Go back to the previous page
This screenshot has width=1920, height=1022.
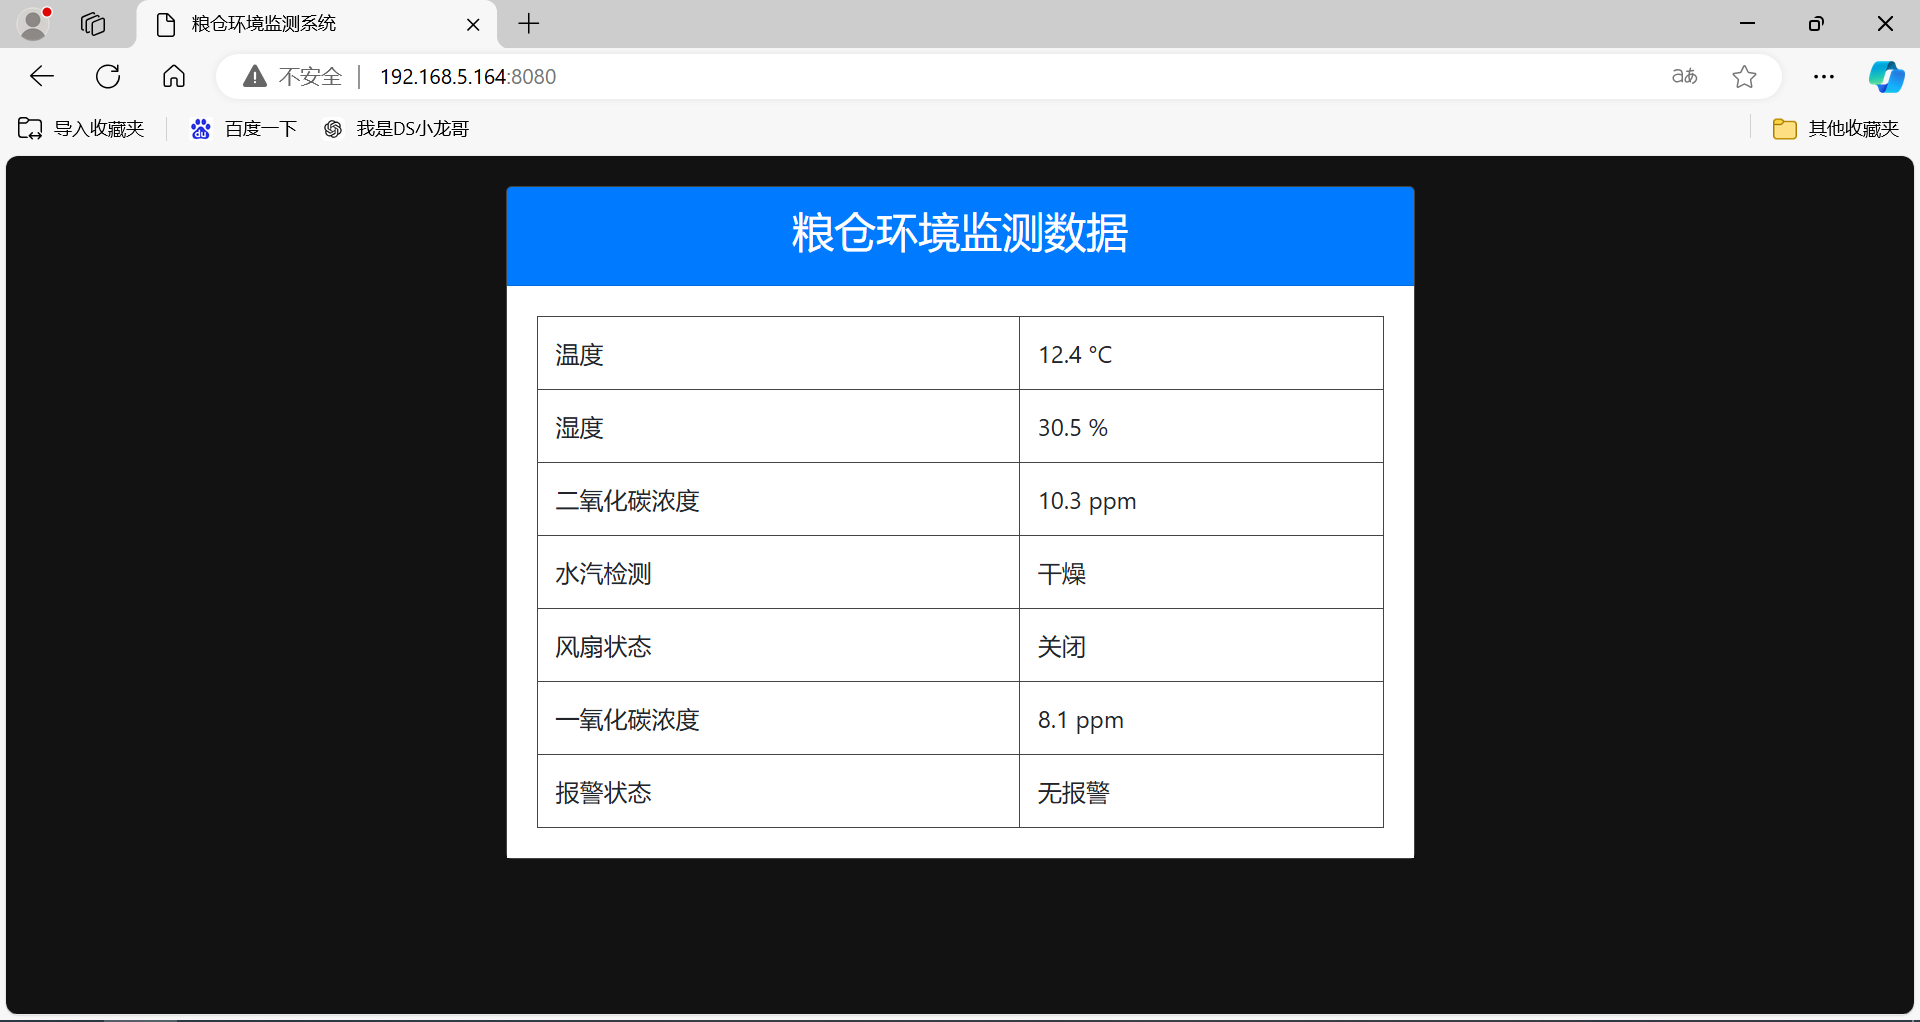click(x=42, y=76)
